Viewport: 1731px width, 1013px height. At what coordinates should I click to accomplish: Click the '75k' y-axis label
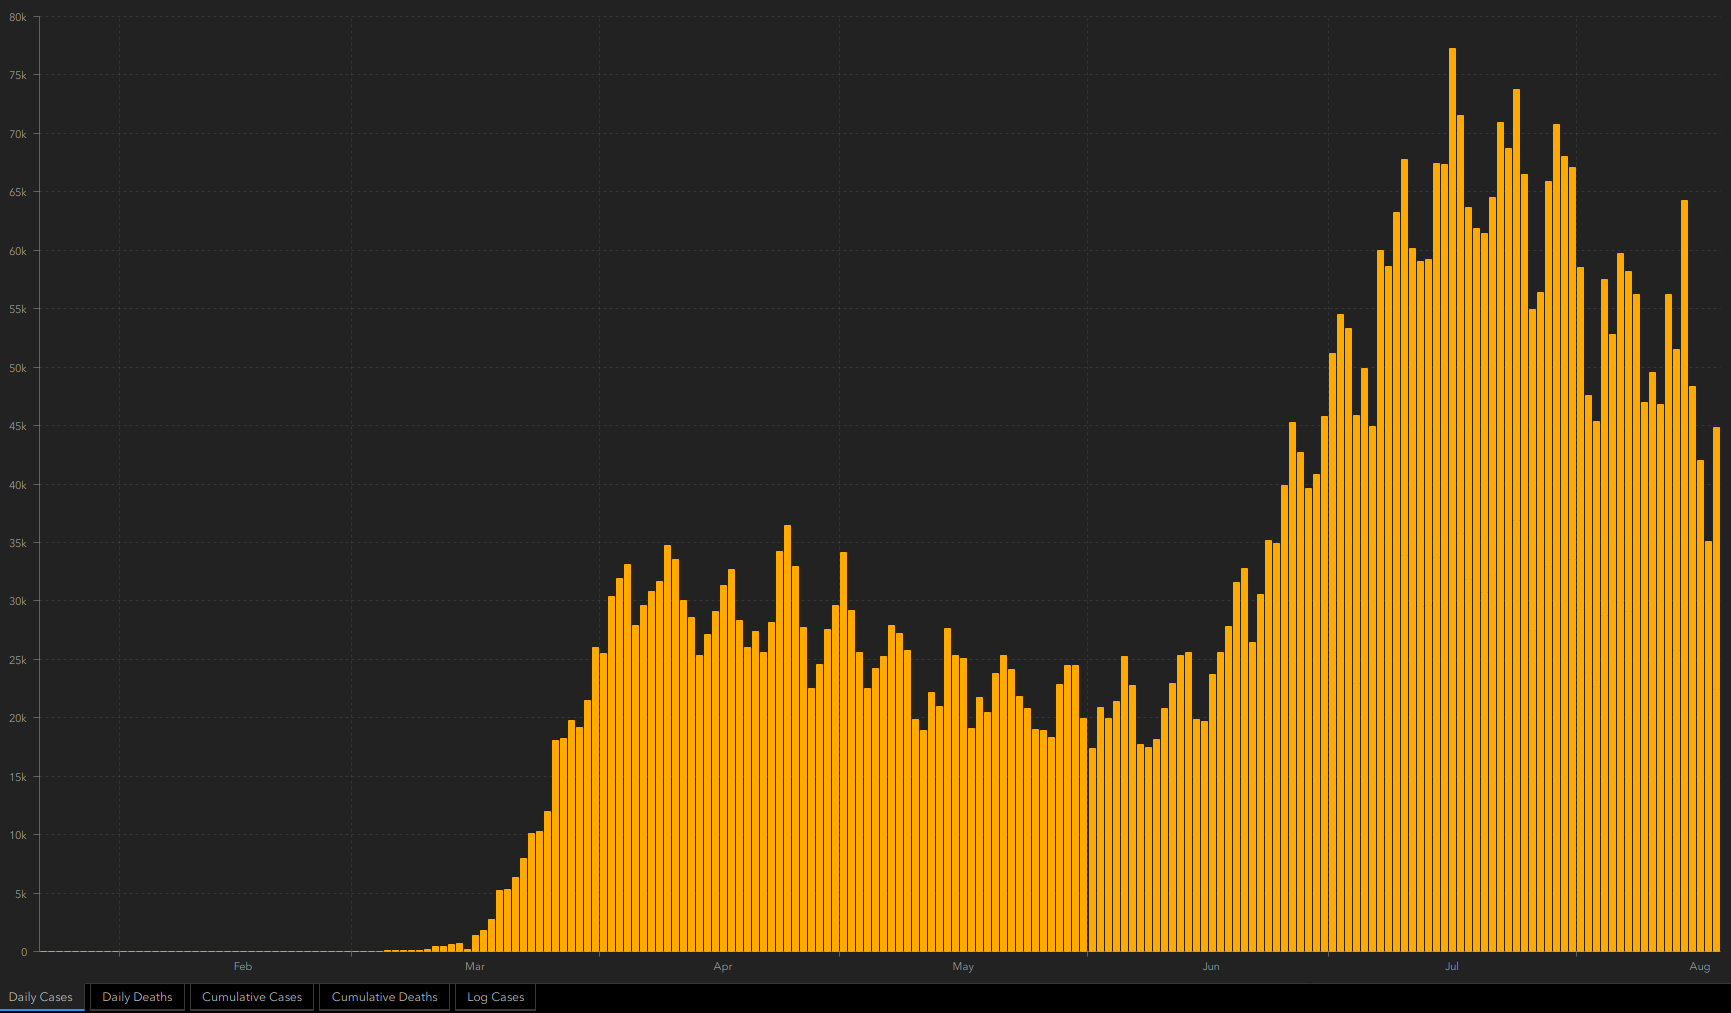pos(18,75)
